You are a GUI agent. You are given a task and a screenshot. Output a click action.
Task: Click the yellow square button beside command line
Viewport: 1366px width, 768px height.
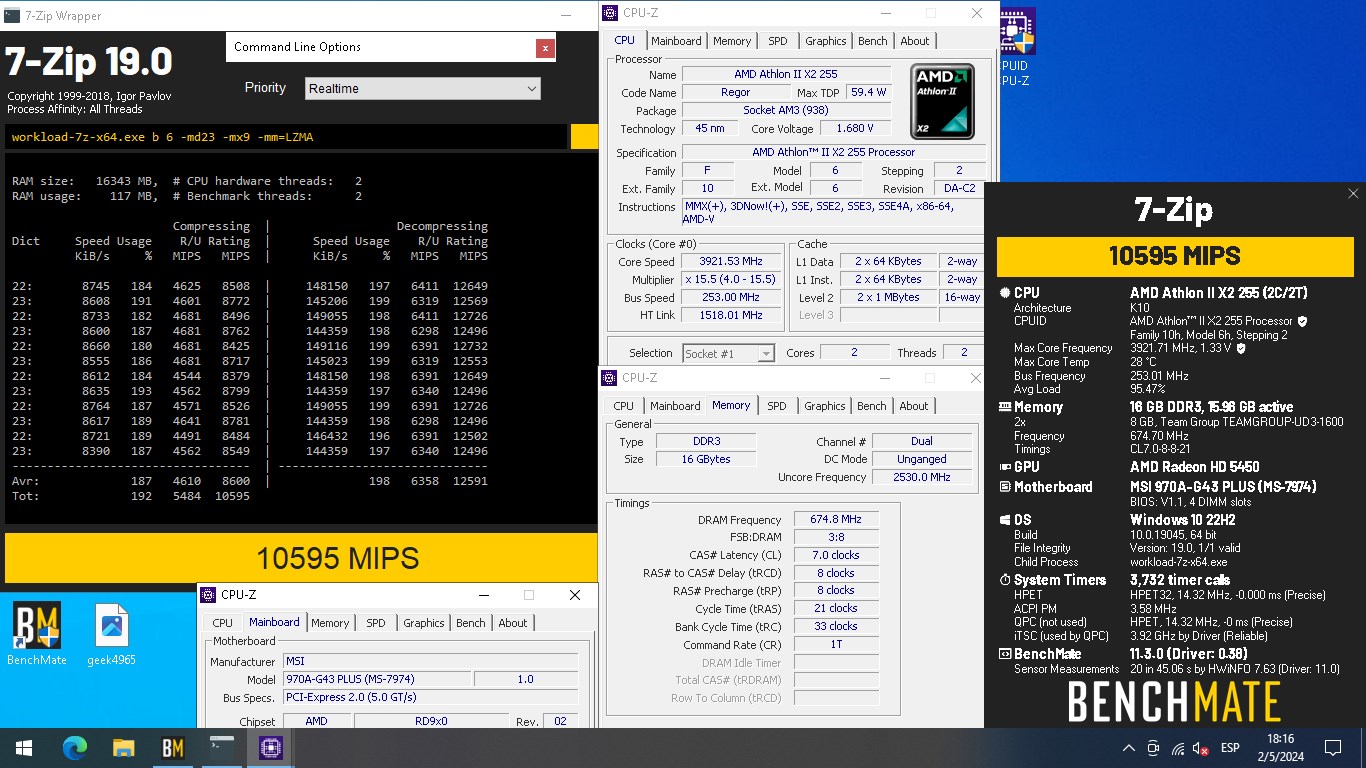point(584,137)
